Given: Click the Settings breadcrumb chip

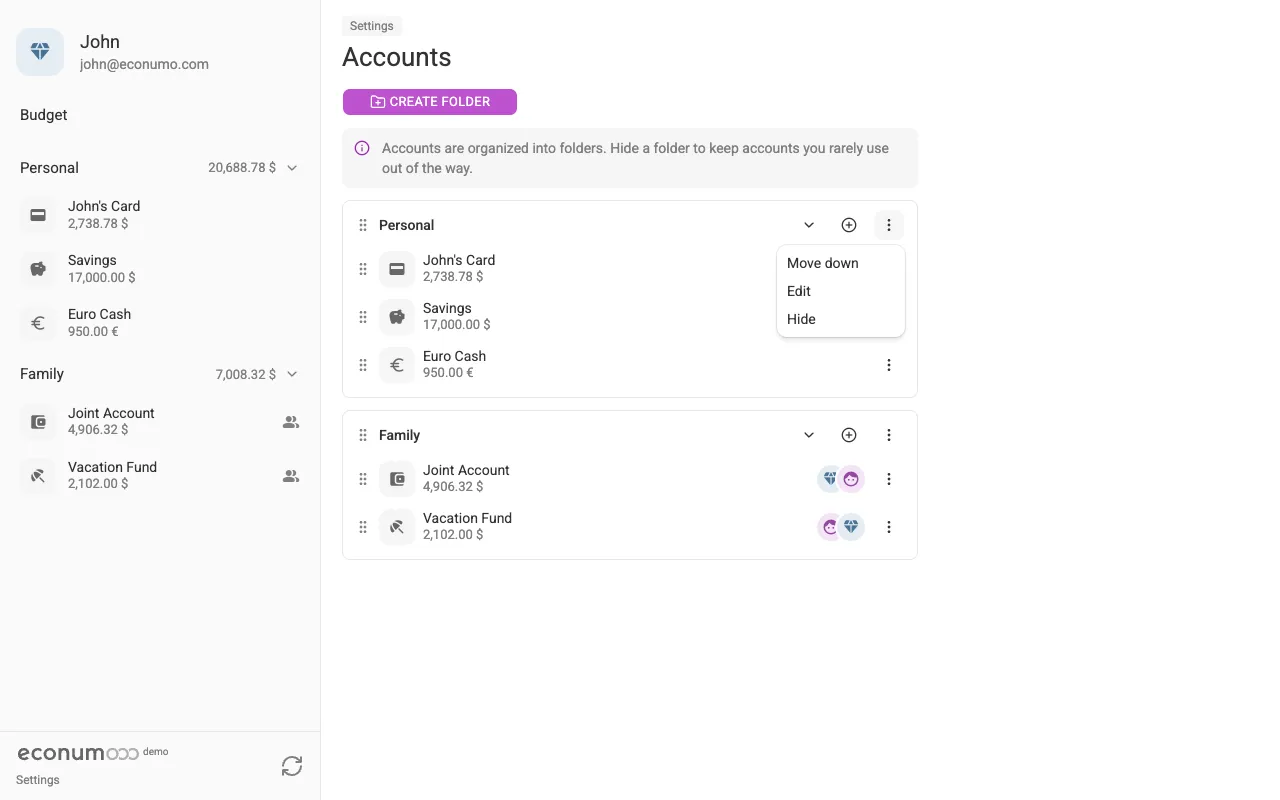Looking at the screenshot, I should pos(372,26).
